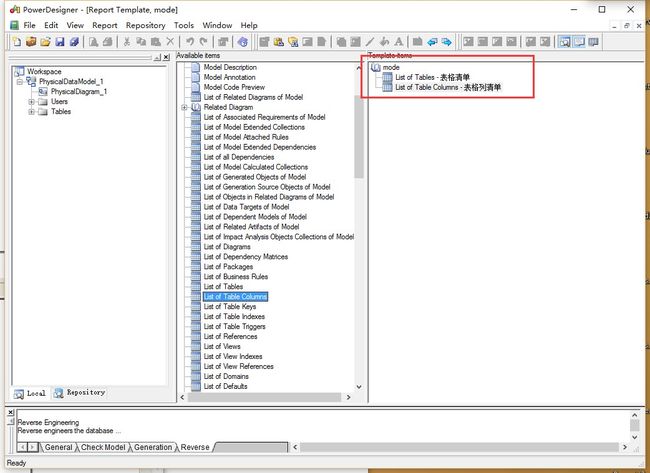Viewport: 650px width, 473px height.
Task: Open the Help menu
Action: tap(249, 25)
